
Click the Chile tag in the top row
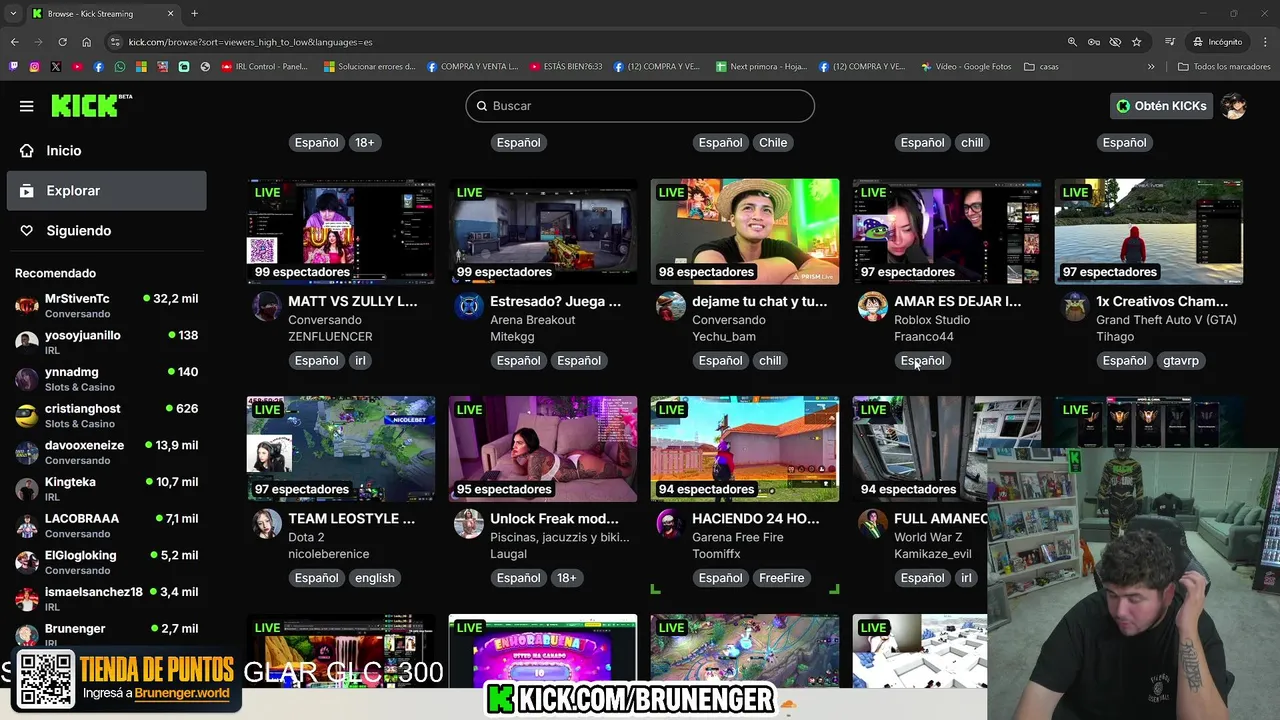click(773, 143)
